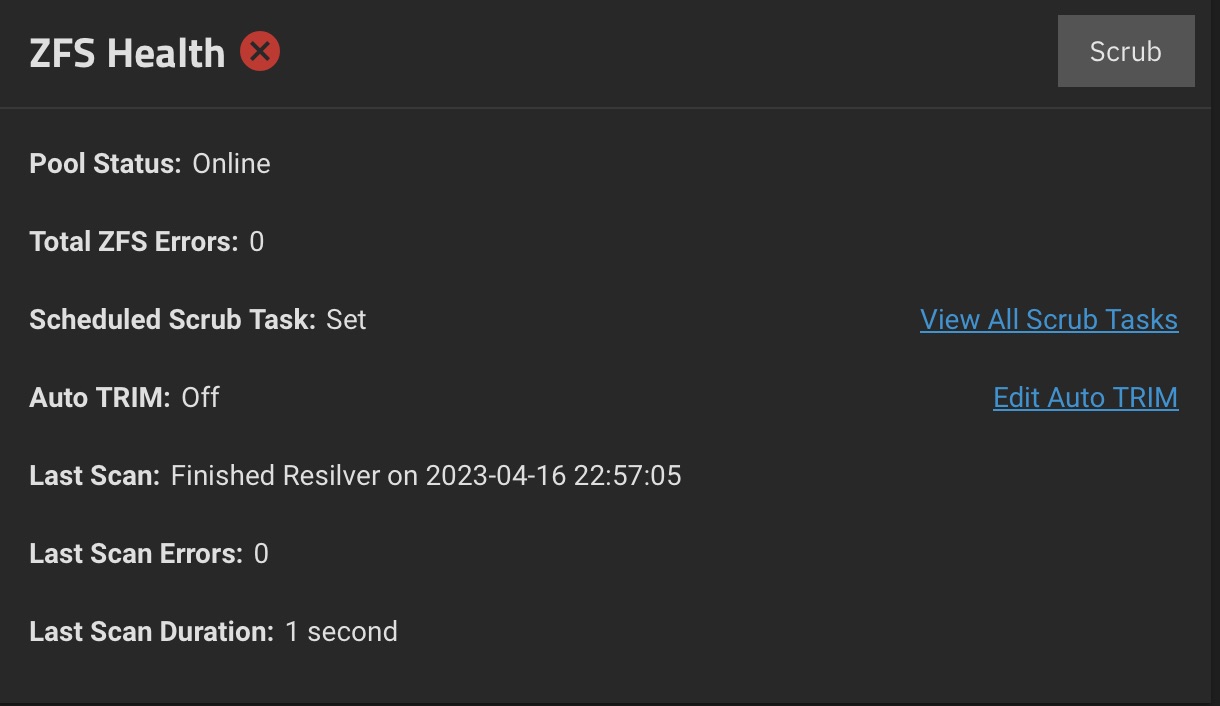Viewport: 1220px width, 706px height.
Task: Click the Pool Status label
Action: (105, 164)
